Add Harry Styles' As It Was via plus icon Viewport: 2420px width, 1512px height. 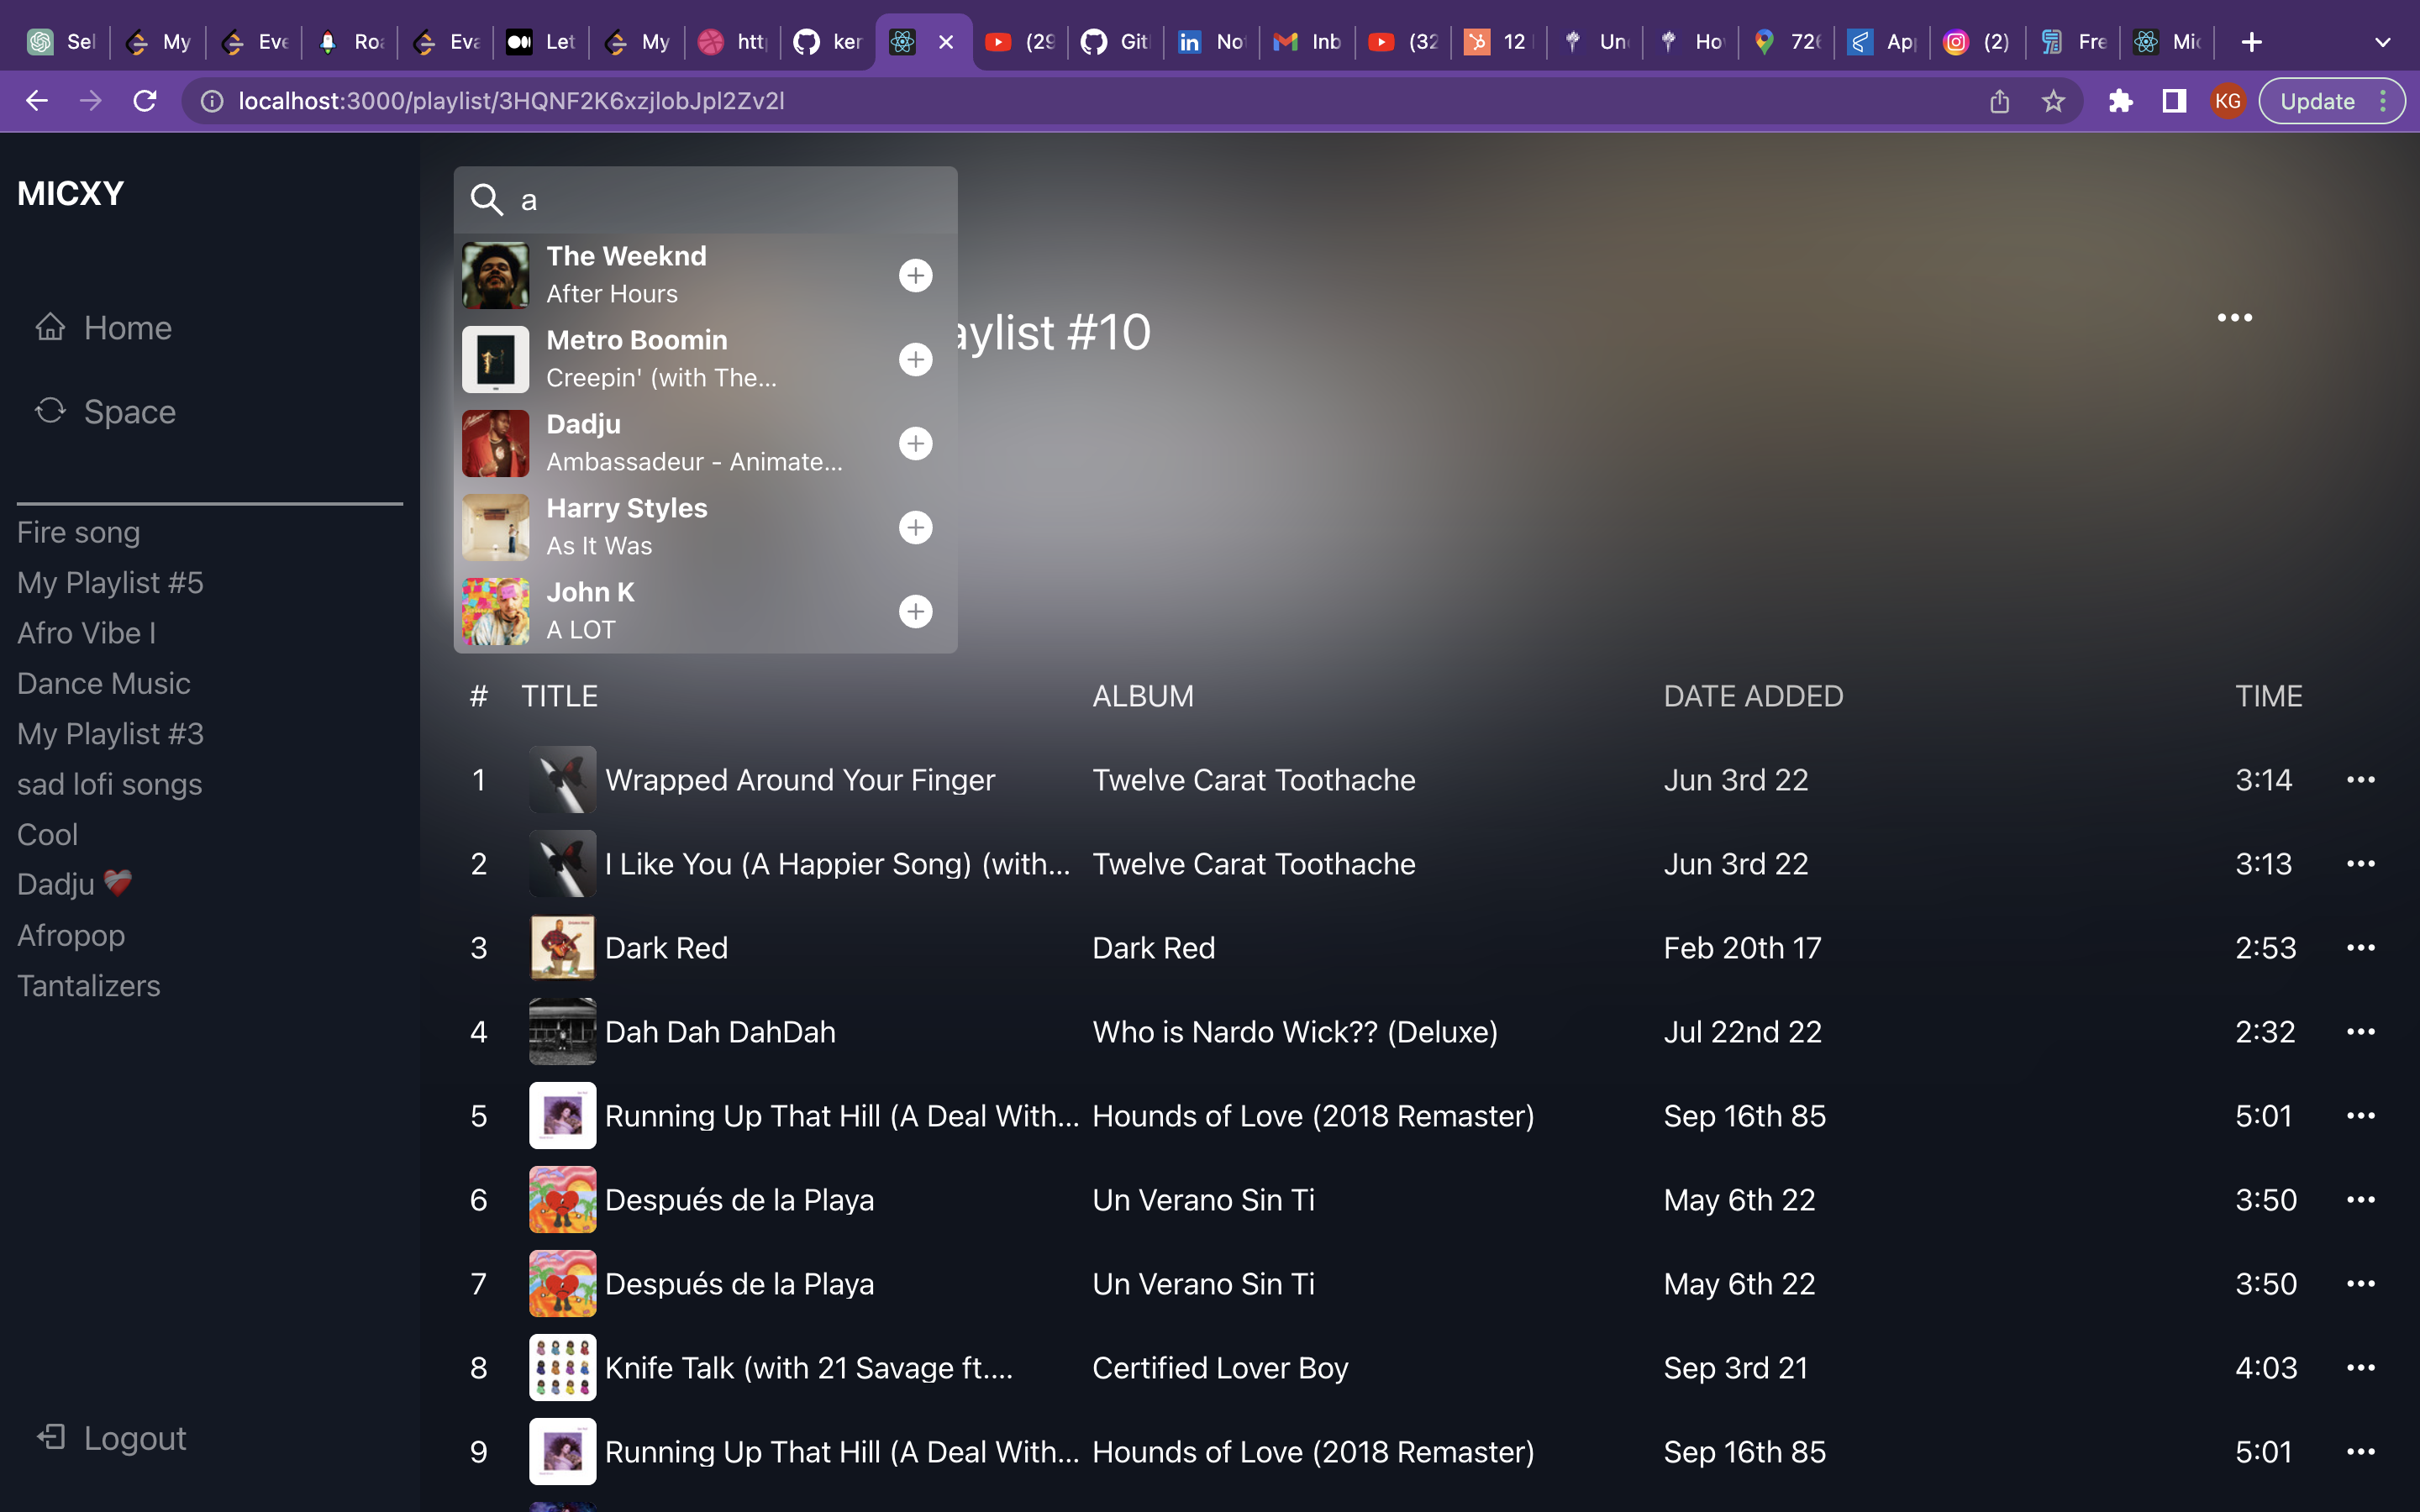[x=915, y=527]
